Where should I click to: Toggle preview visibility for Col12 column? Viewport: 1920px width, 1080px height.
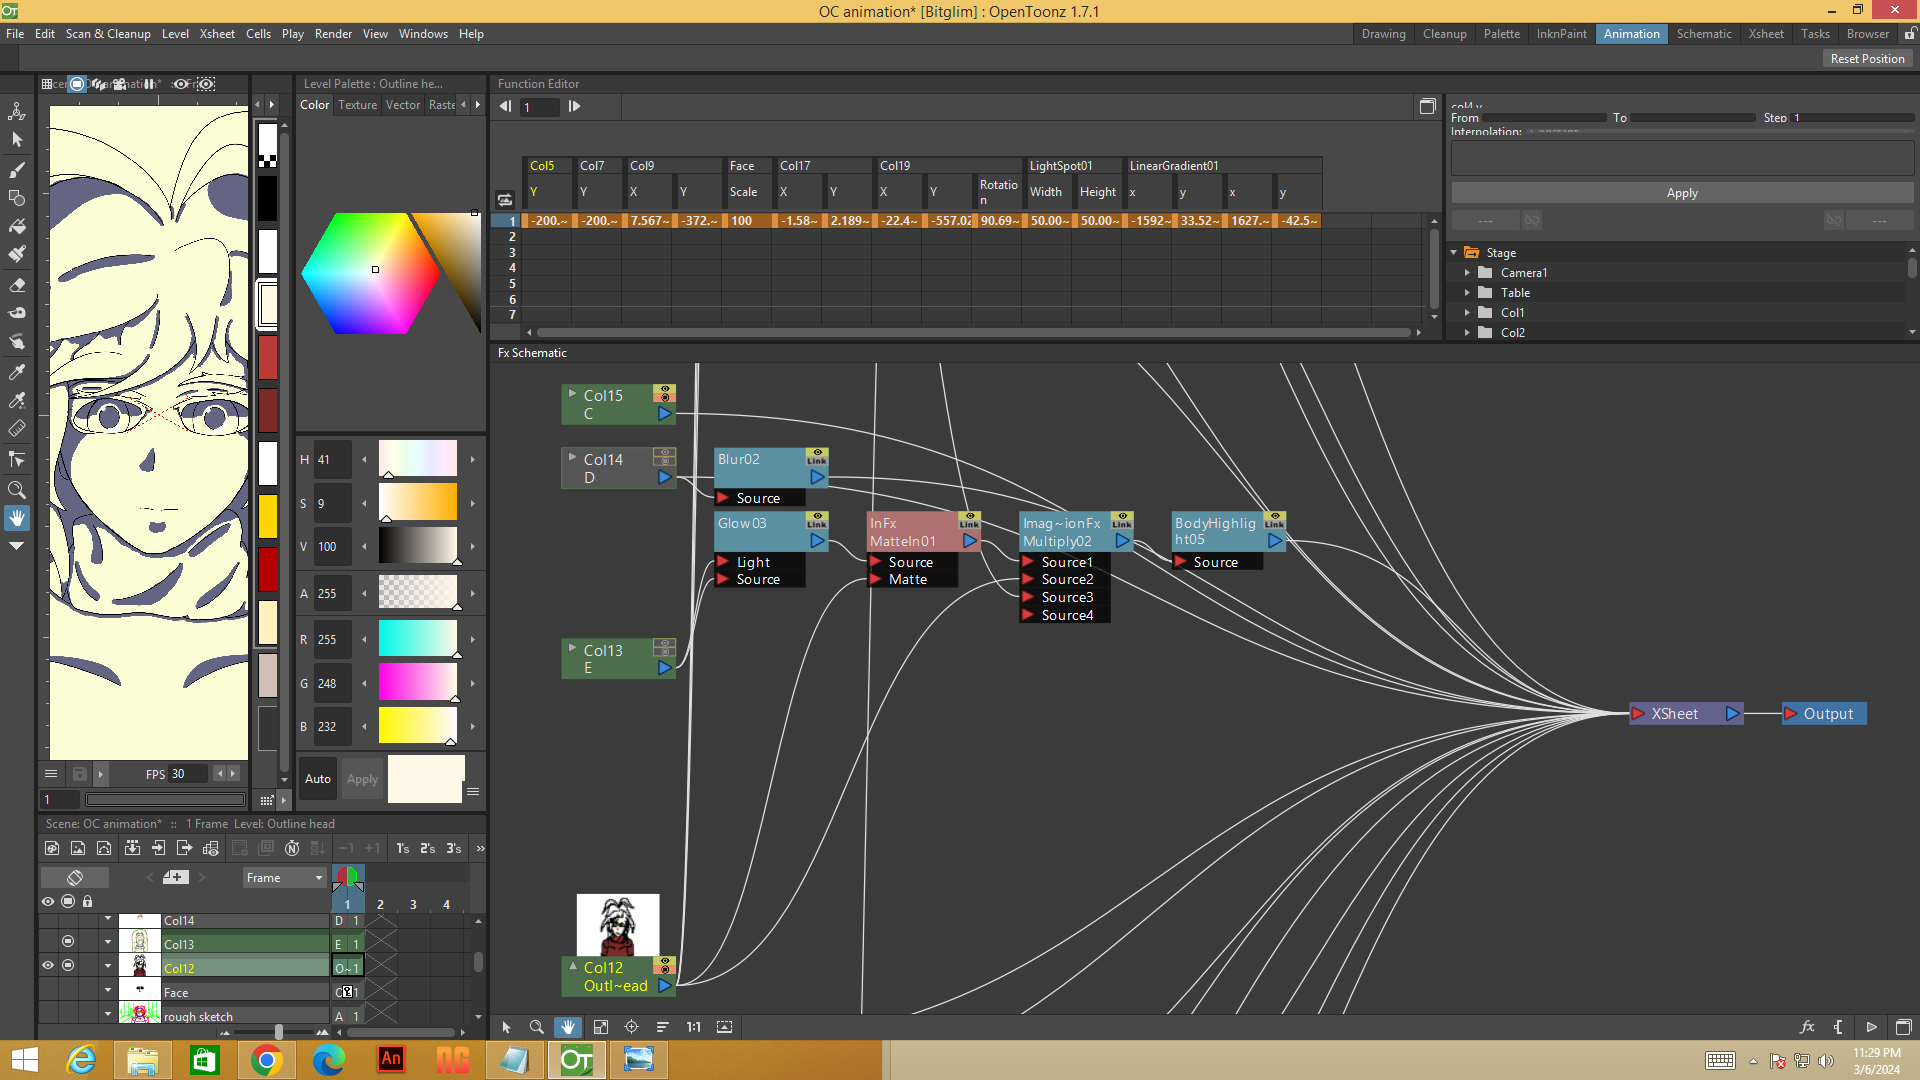[x=48, y=966]
